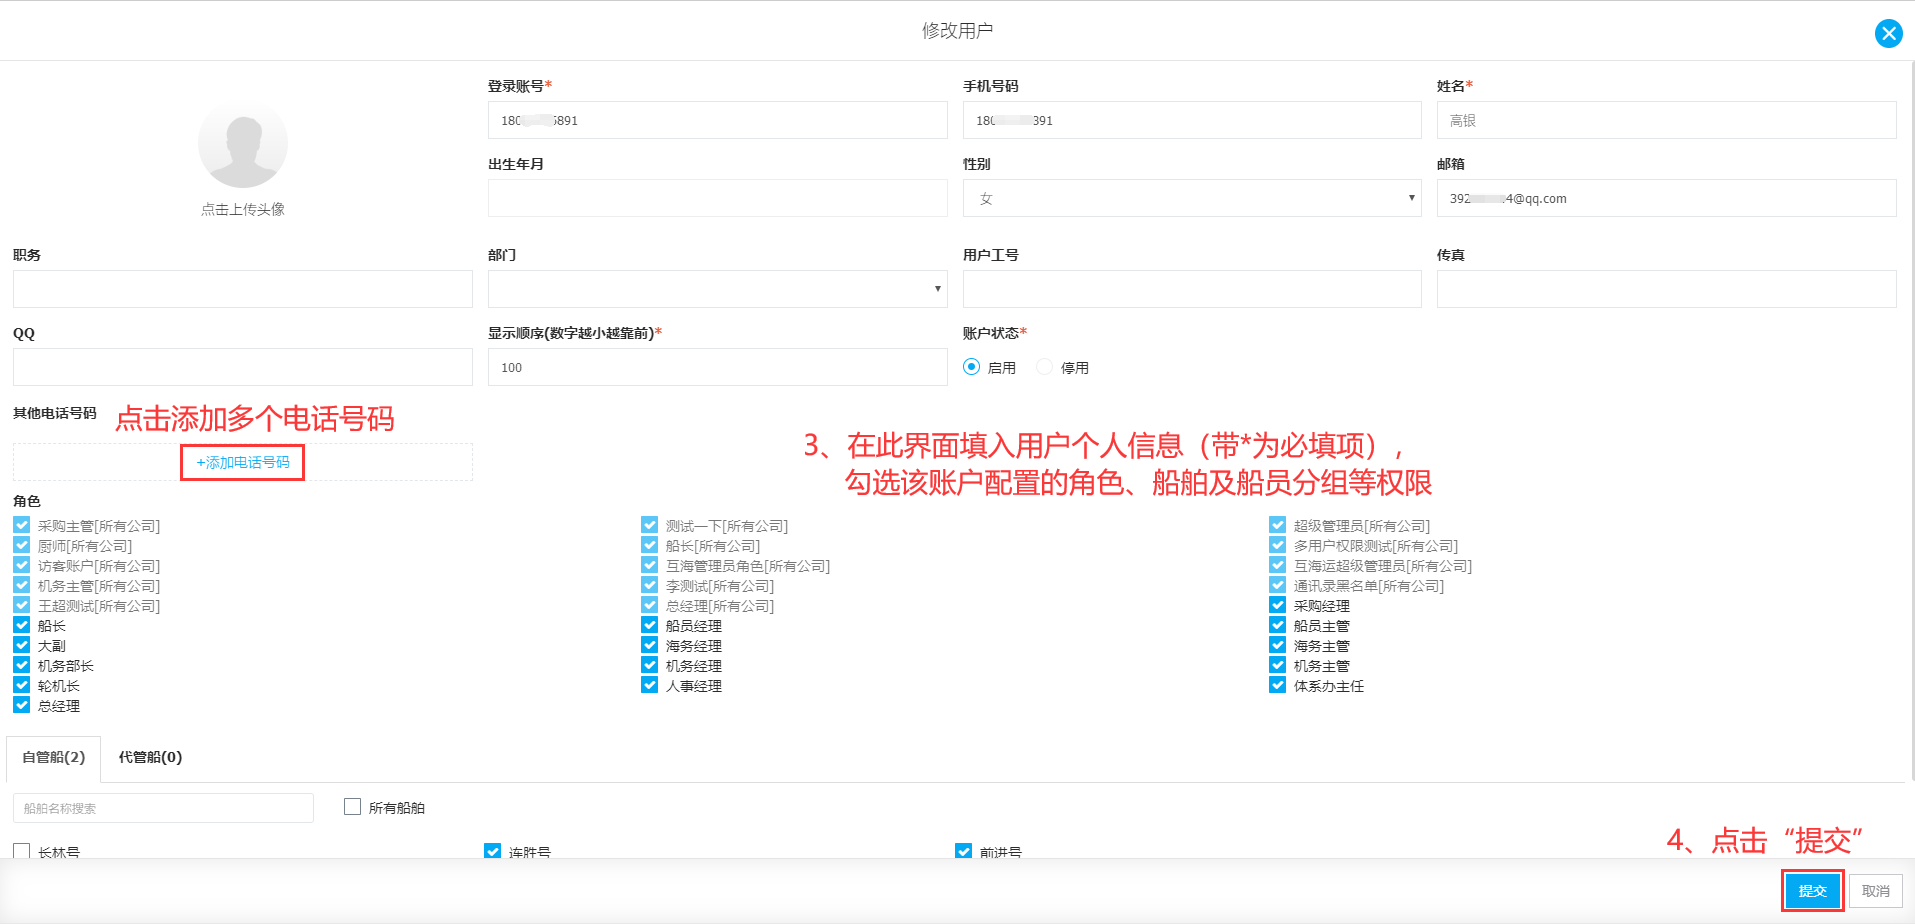Toggle the 船长[所有公司] checkbox
Image resolution: width=1915 pixels, height=924 pixels.
(x=650, y=545)
